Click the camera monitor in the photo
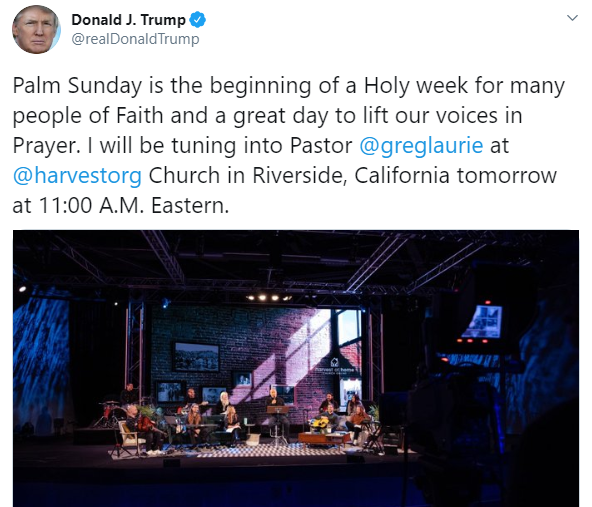592x507 pixels. click(482, 321)
